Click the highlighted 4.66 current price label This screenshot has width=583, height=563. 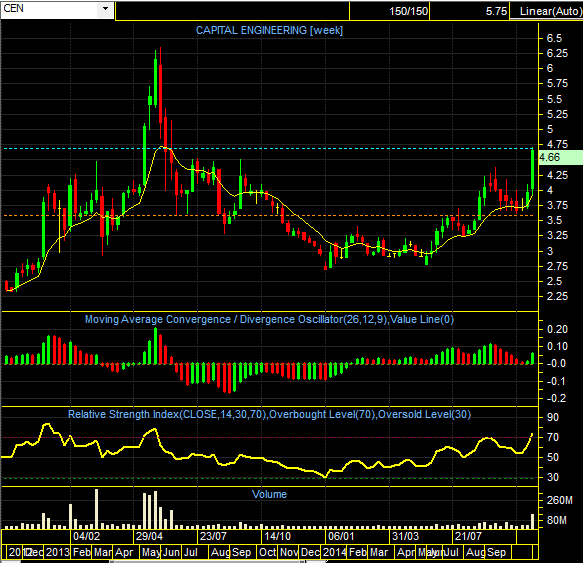(x=560, y=157)
